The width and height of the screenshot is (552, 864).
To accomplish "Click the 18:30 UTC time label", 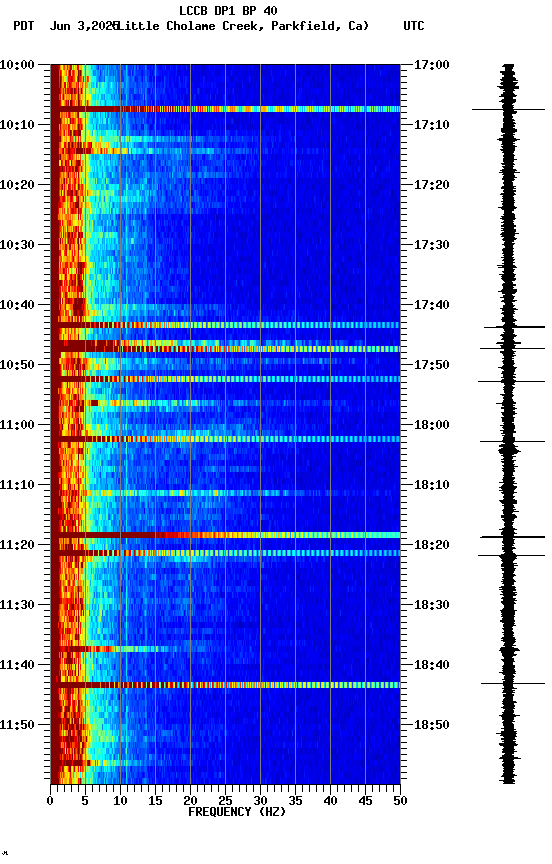I will pos(432,605).
